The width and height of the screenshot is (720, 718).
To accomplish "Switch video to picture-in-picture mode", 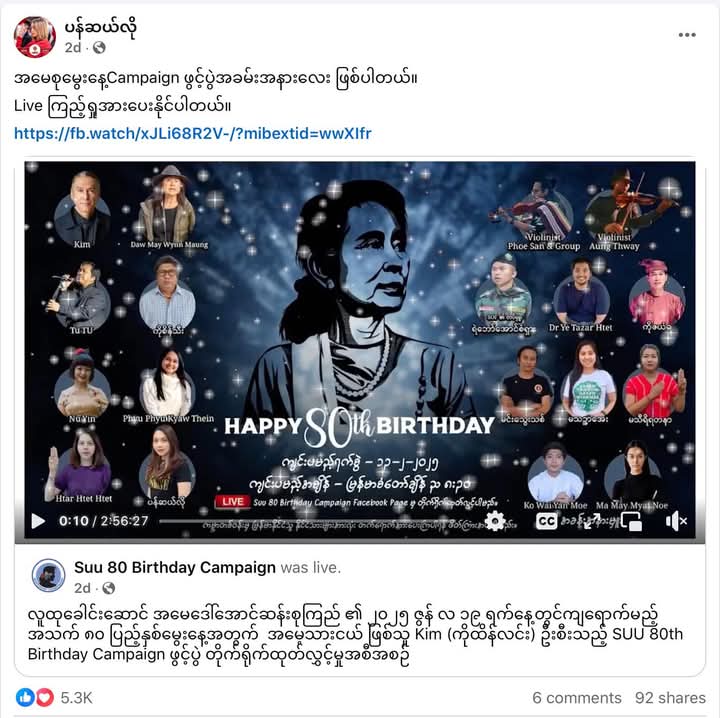I will [631, 522].
